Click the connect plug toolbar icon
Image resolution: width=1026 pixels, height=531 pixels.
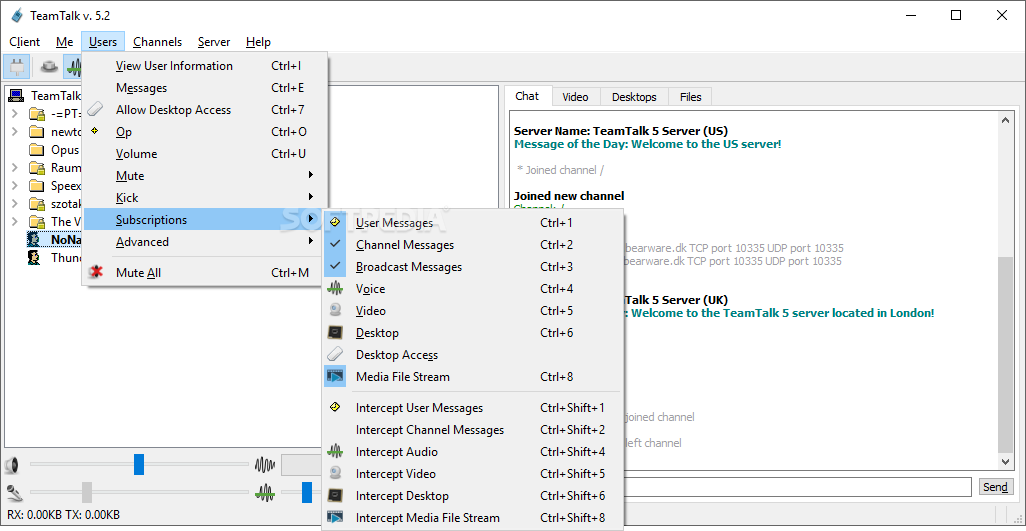click(x=16, y=67)
